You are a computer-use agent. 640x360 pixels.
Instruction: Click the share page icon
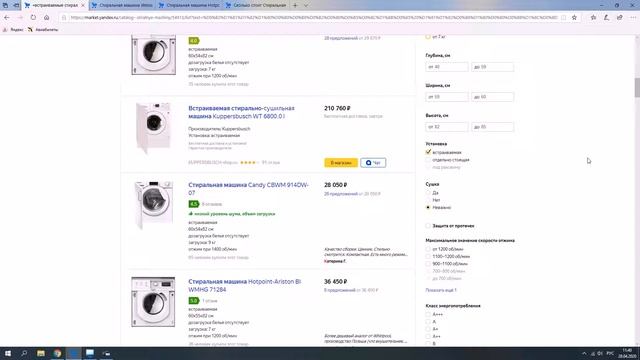(x=620, y=18)
